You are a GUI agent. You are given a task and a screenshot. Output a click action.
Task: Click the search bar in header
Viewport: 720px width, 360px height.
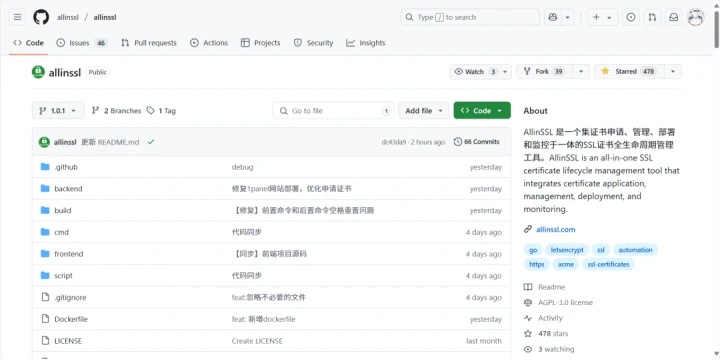[470, 17]
